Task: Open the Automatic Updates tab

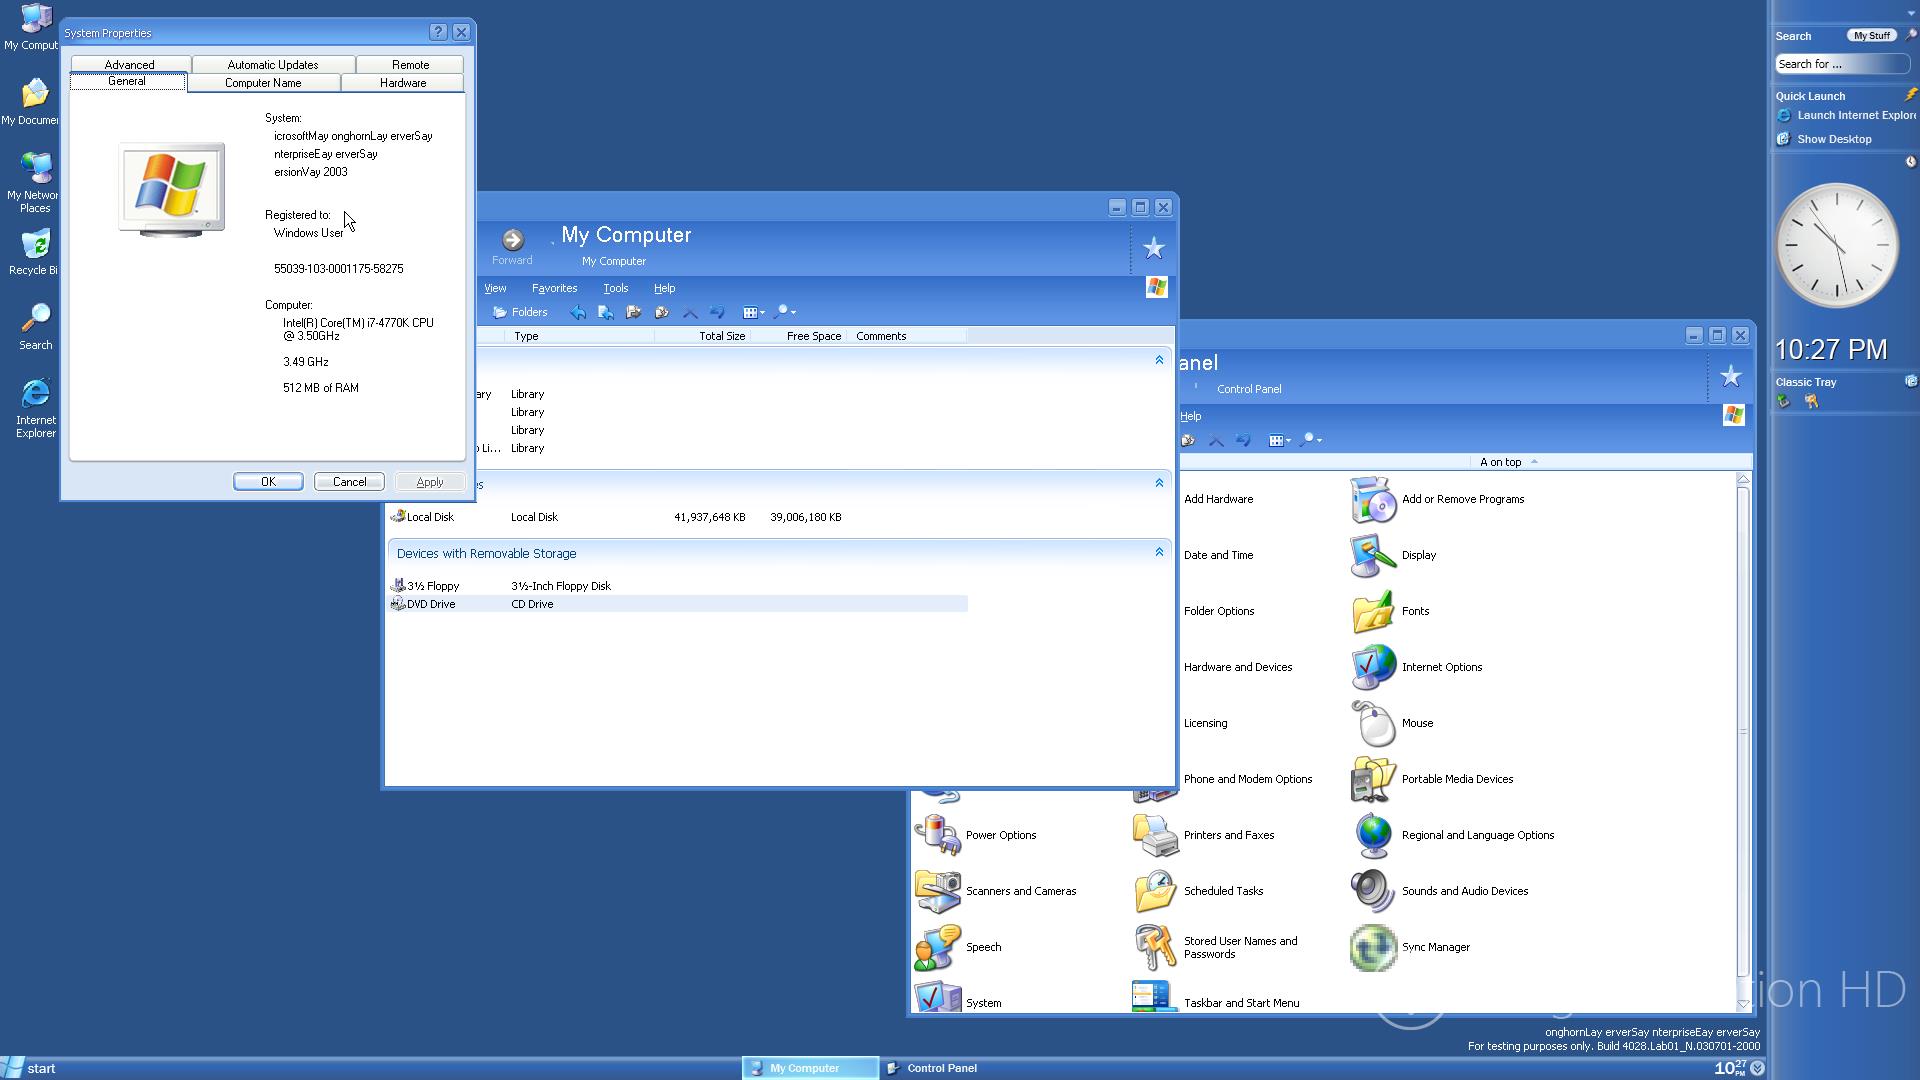Action: (272, 65)
